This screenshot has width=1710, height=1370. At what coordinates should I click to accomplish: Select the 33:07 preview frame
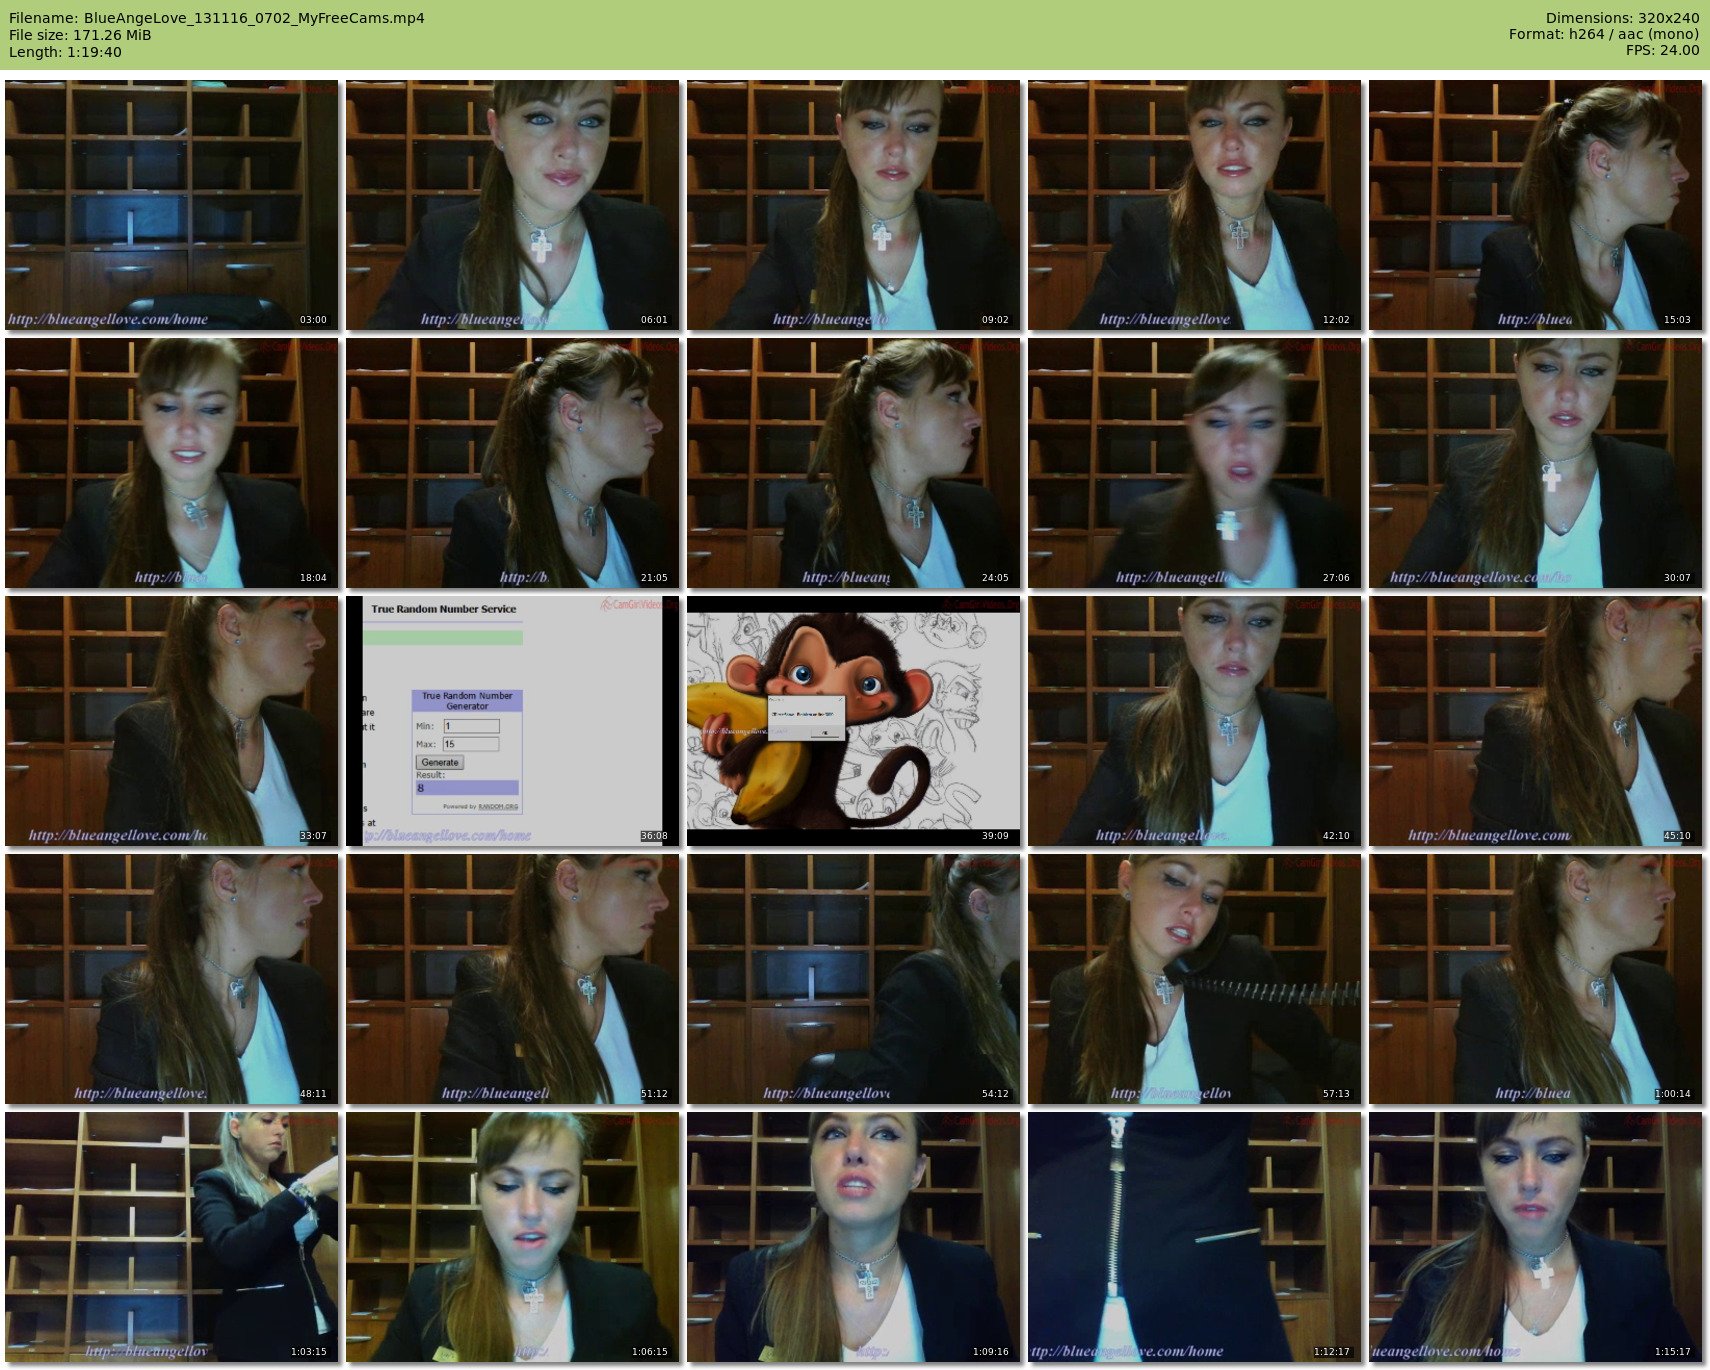point(172,721)
